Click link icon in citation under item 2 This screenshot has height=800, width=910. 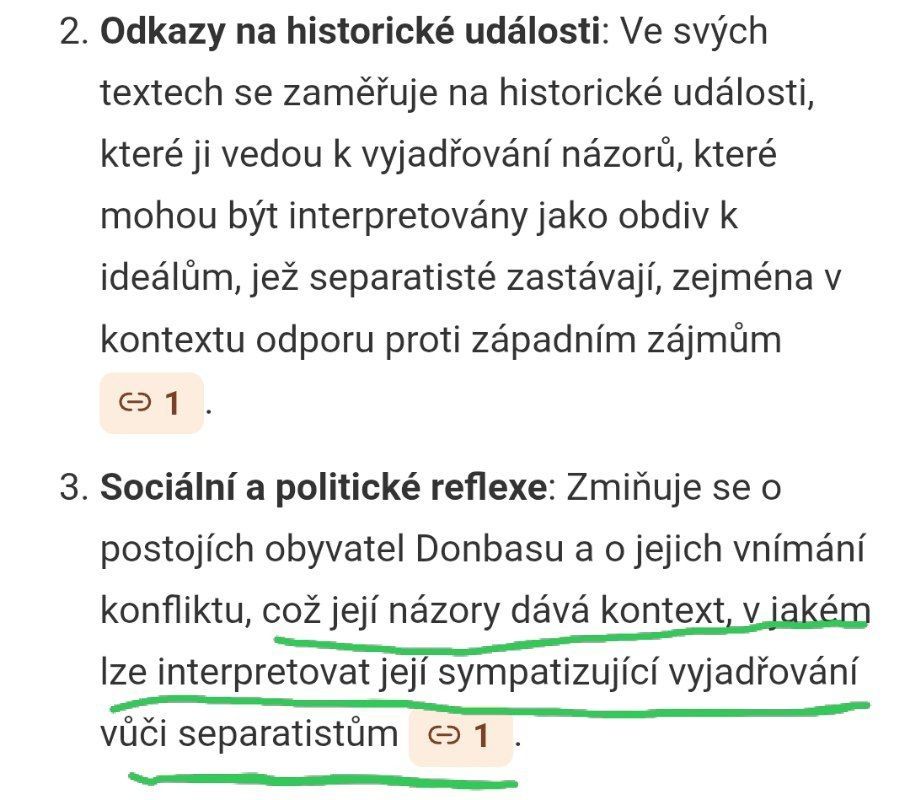tap(135, 402)
